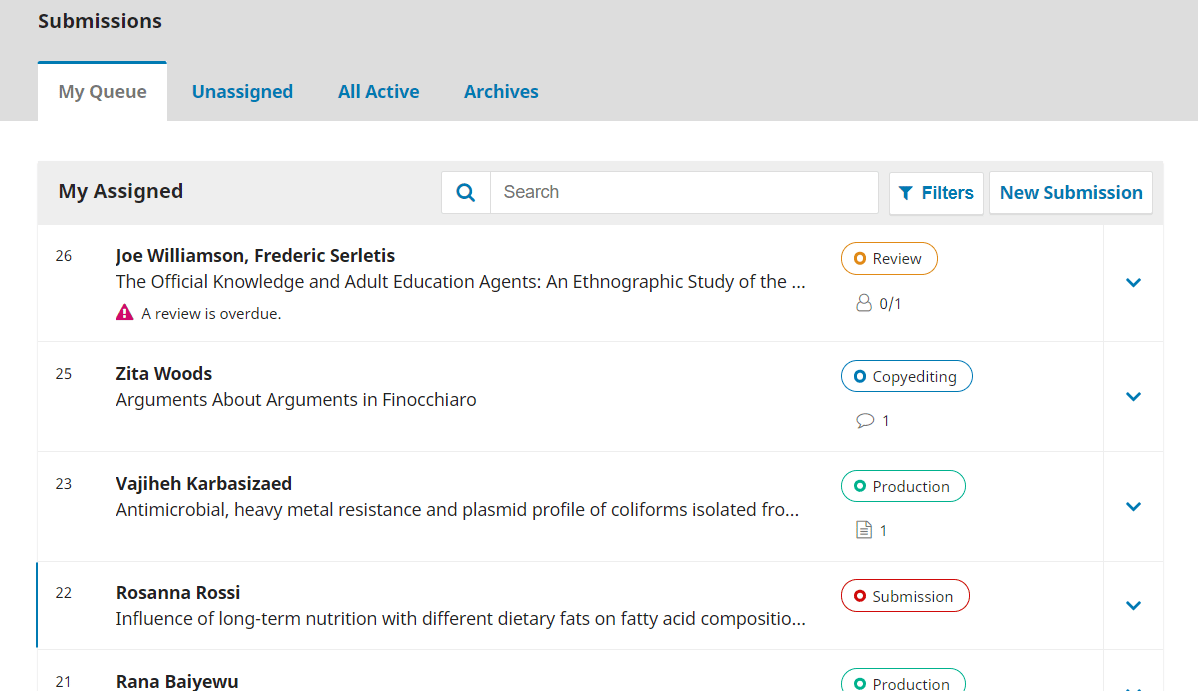Switch to the Unassigned tab
This screenshot has height=691, width=1198.
pos(242,92)
